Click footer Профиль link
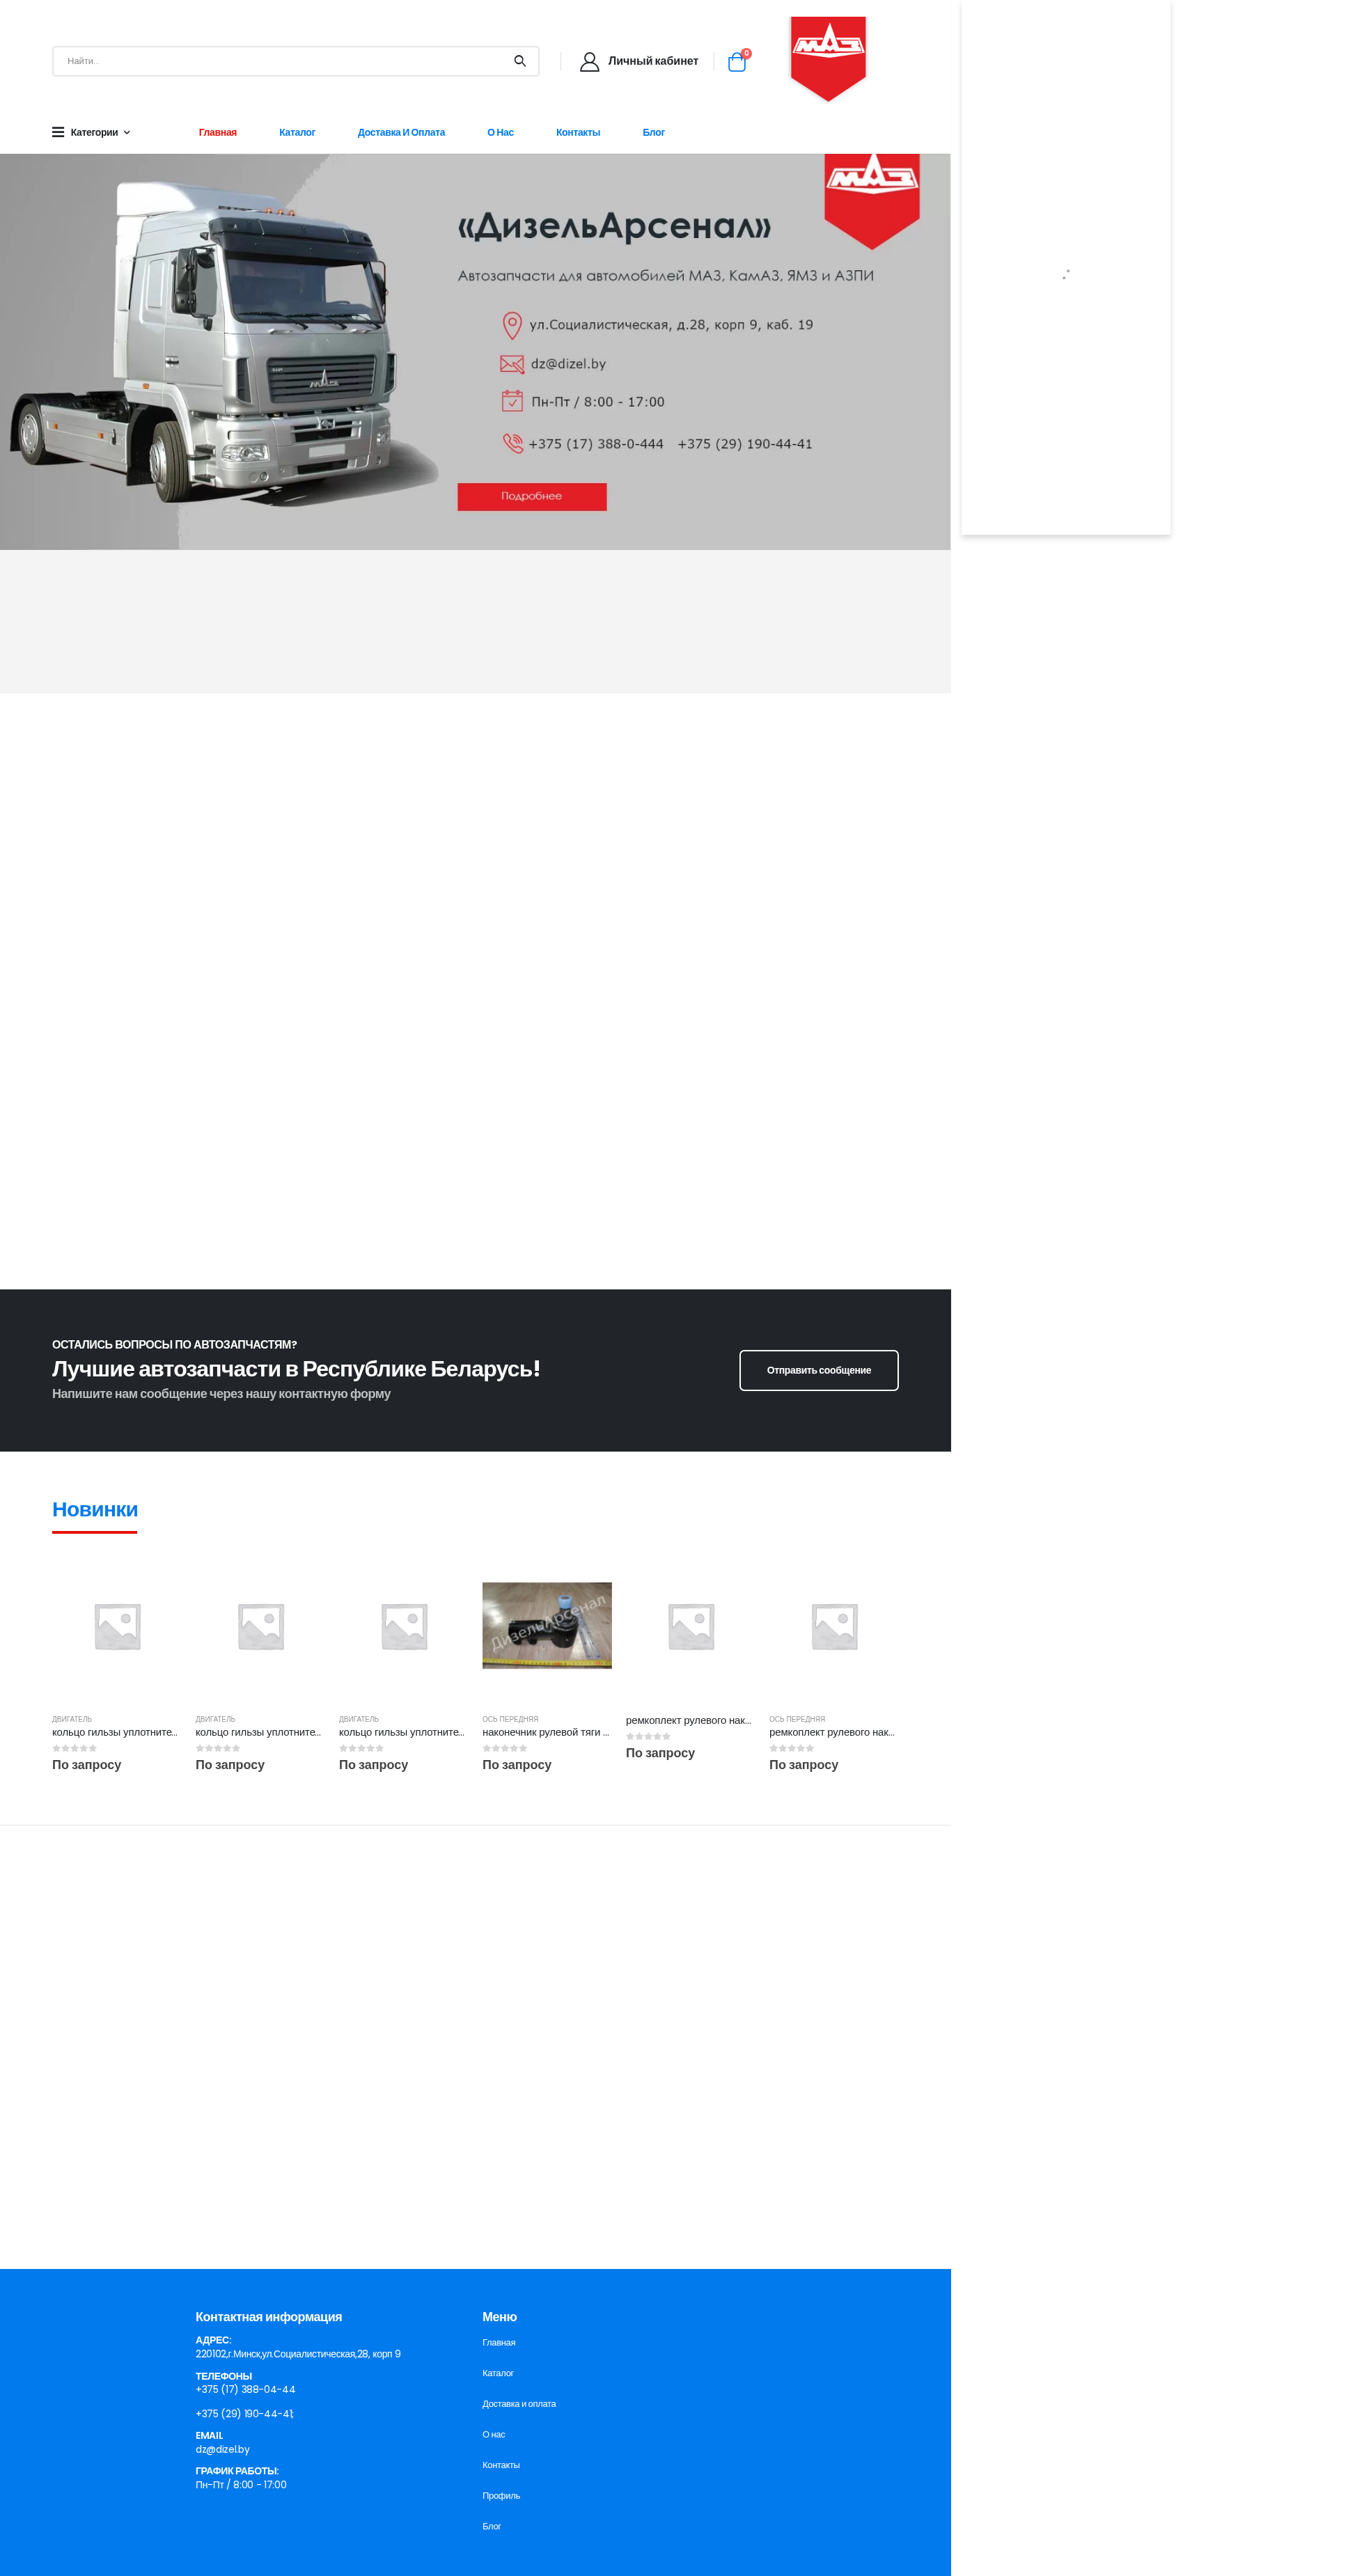Image resolution: width=1348 pixels, height=2576 pixels. coord(500,2495)
